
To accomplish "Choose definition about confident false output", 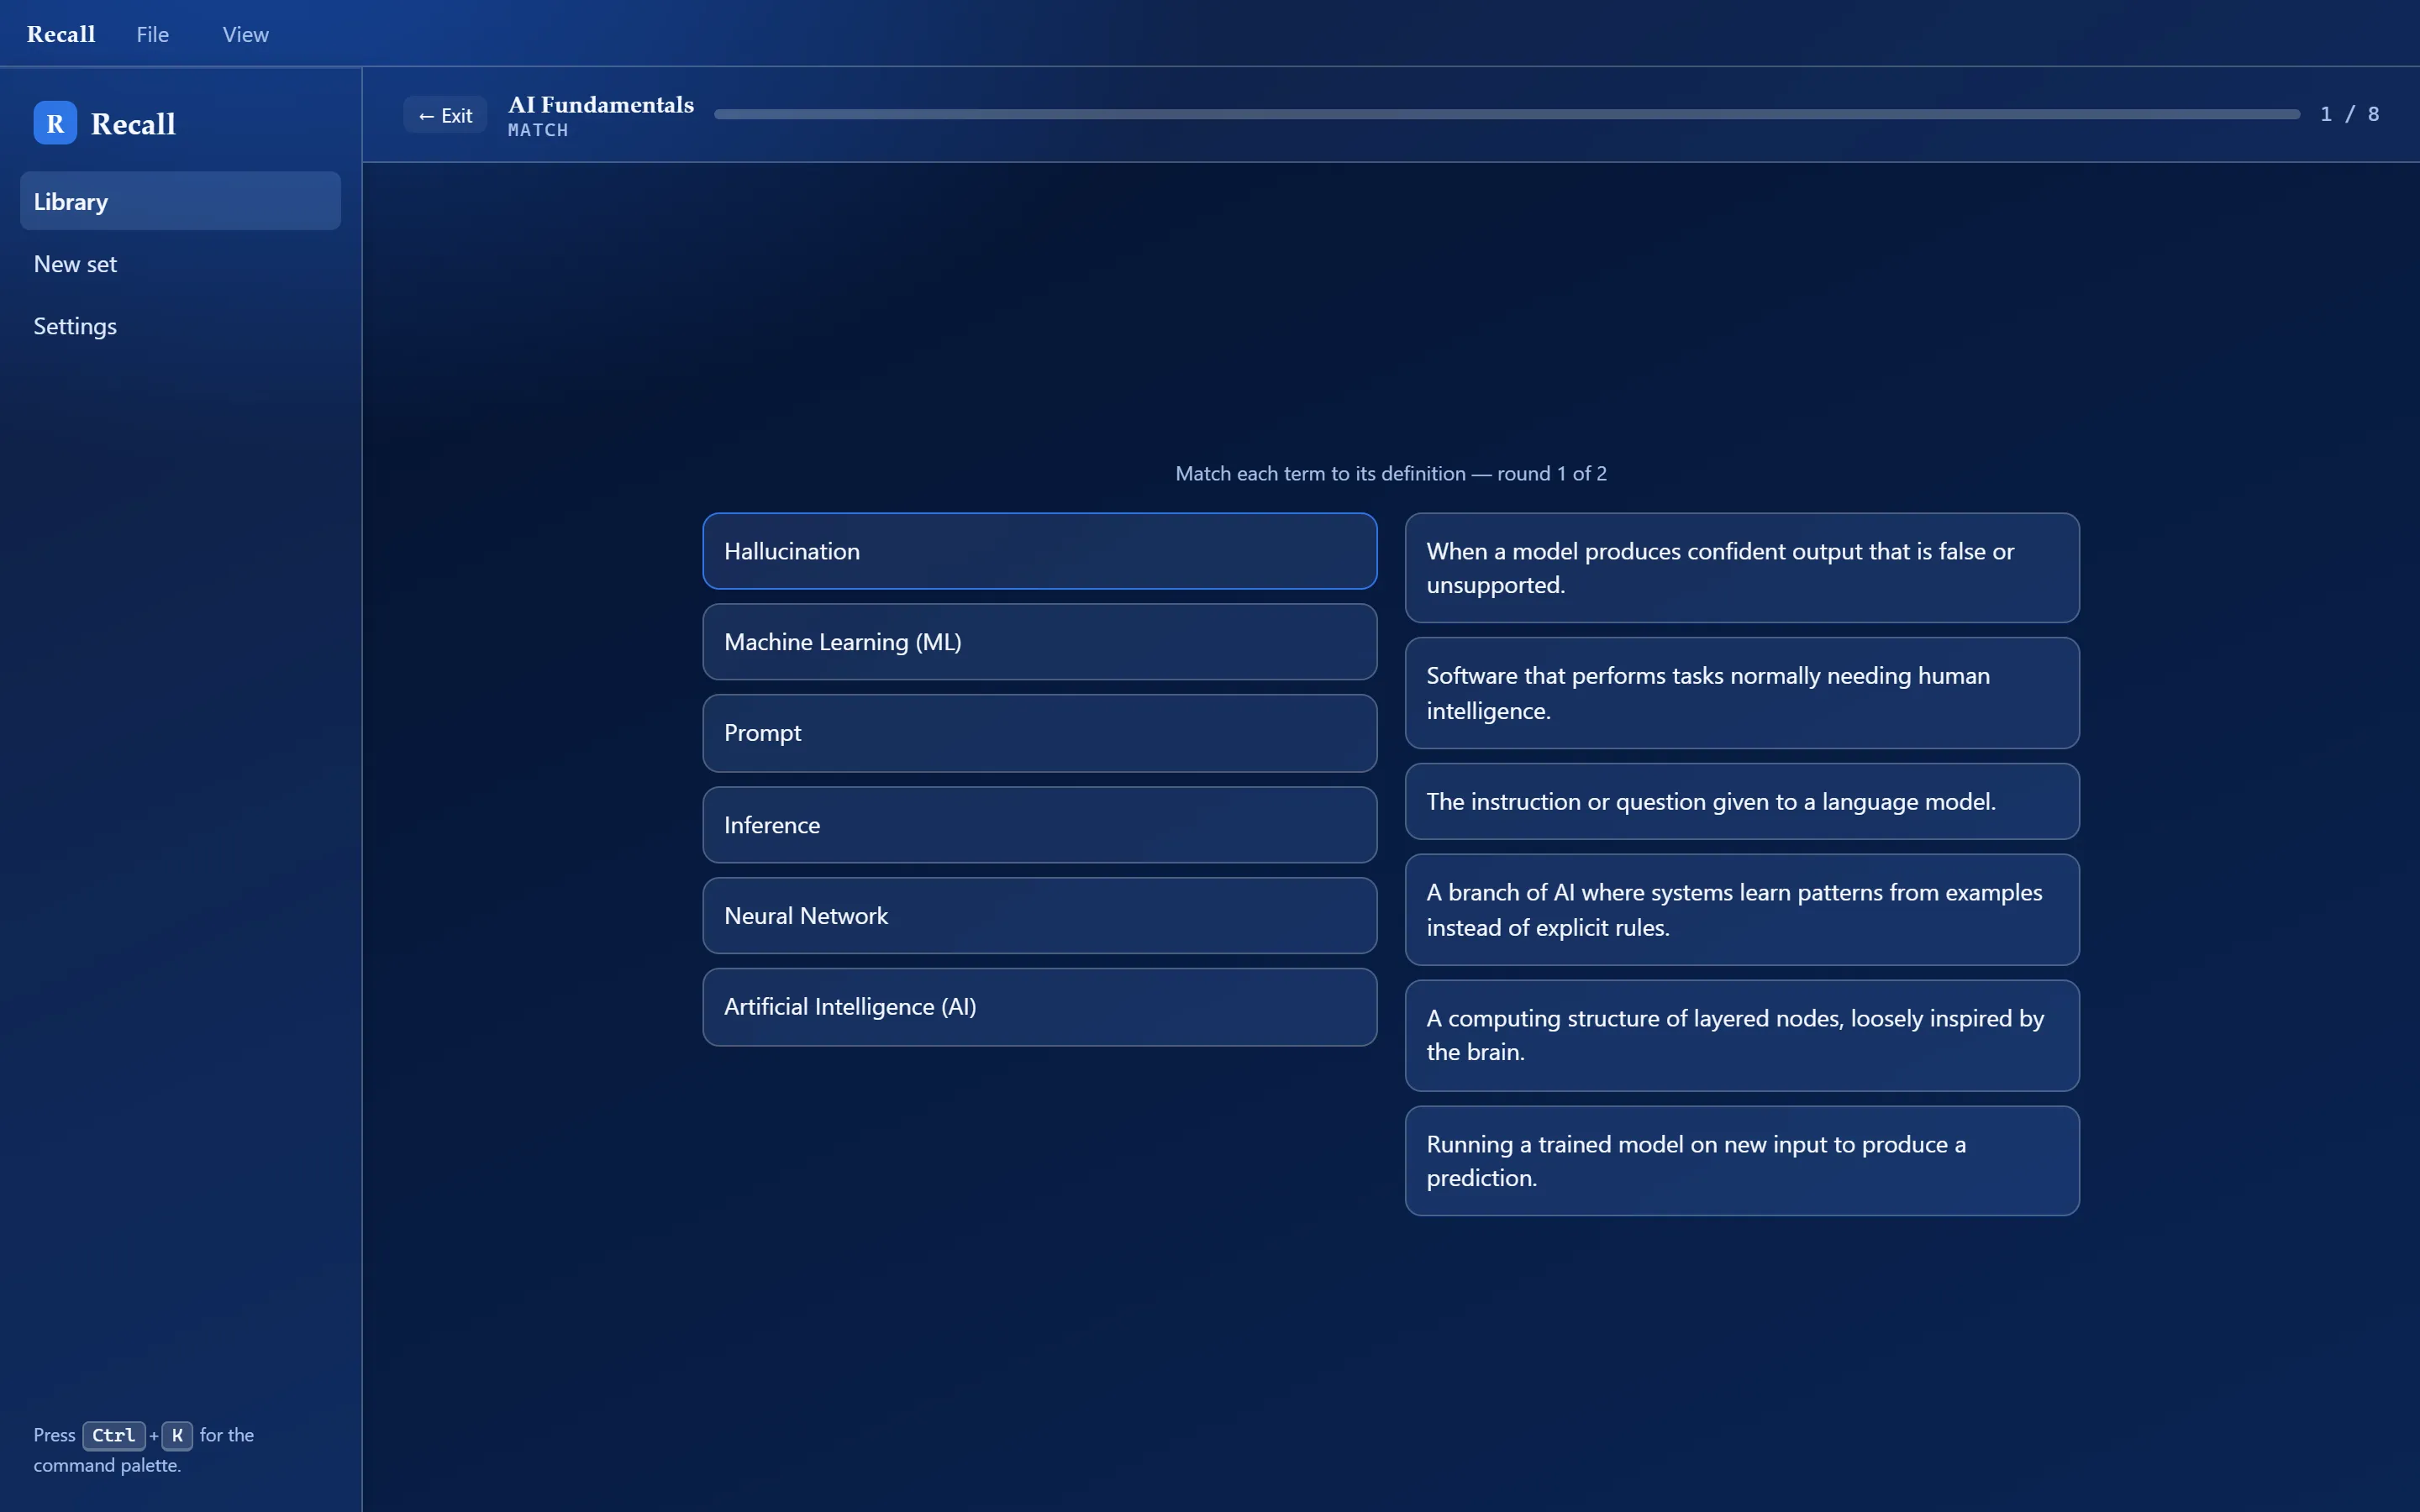I will (x=1742, y=568).
